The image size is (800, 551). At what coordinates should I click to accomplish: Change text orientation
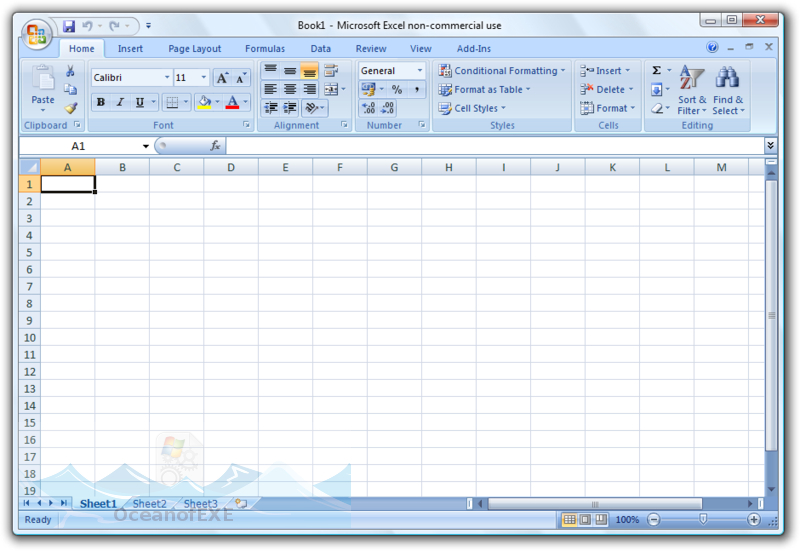tap(312, 108)
